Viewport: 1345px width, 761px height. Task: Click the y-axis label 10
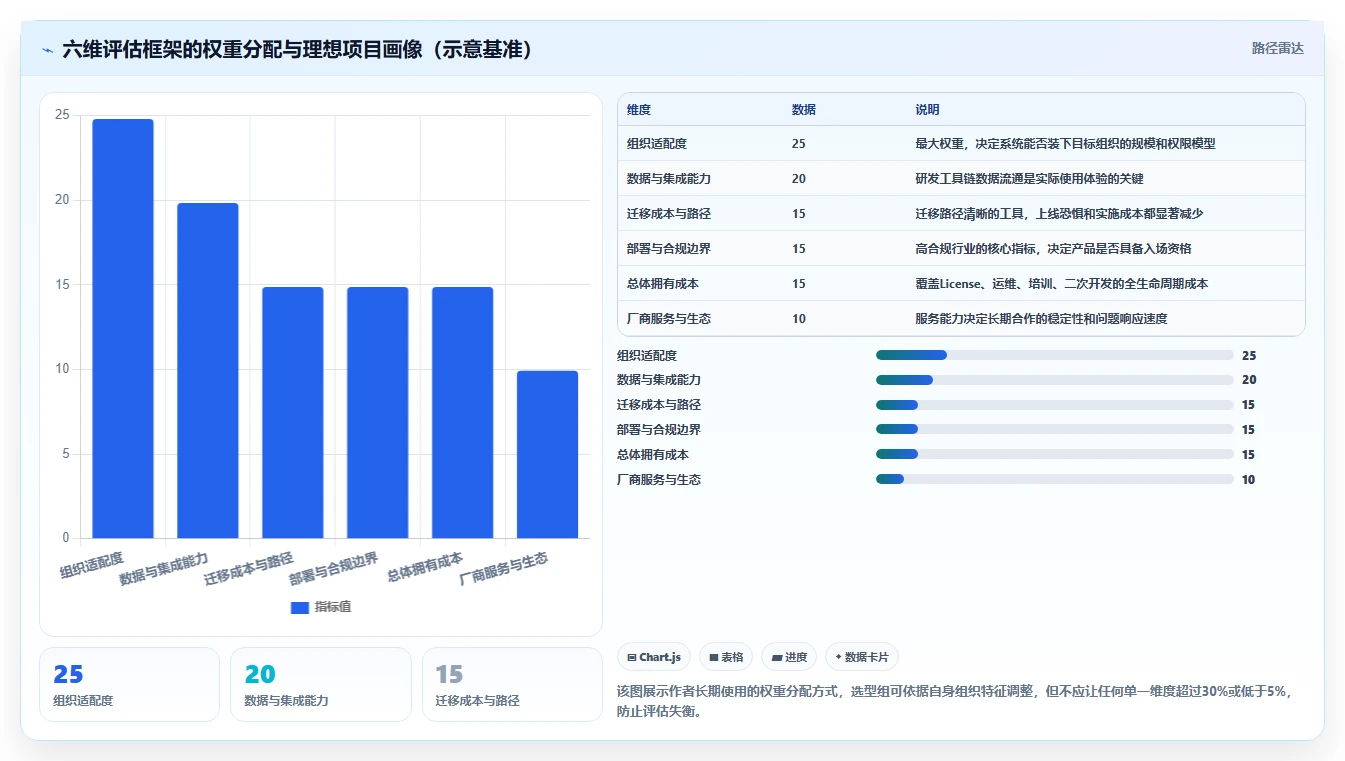tap(62, 369)
